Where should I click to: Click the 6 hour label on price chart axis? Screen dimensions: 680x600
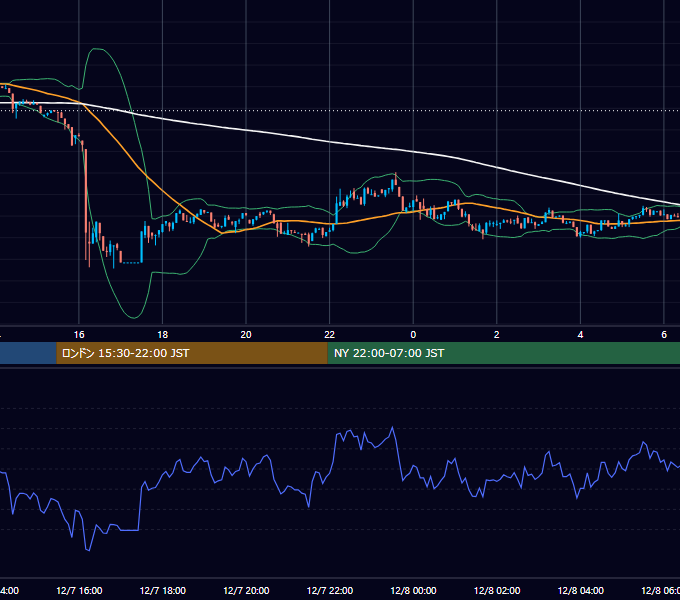tap(664, 335)
